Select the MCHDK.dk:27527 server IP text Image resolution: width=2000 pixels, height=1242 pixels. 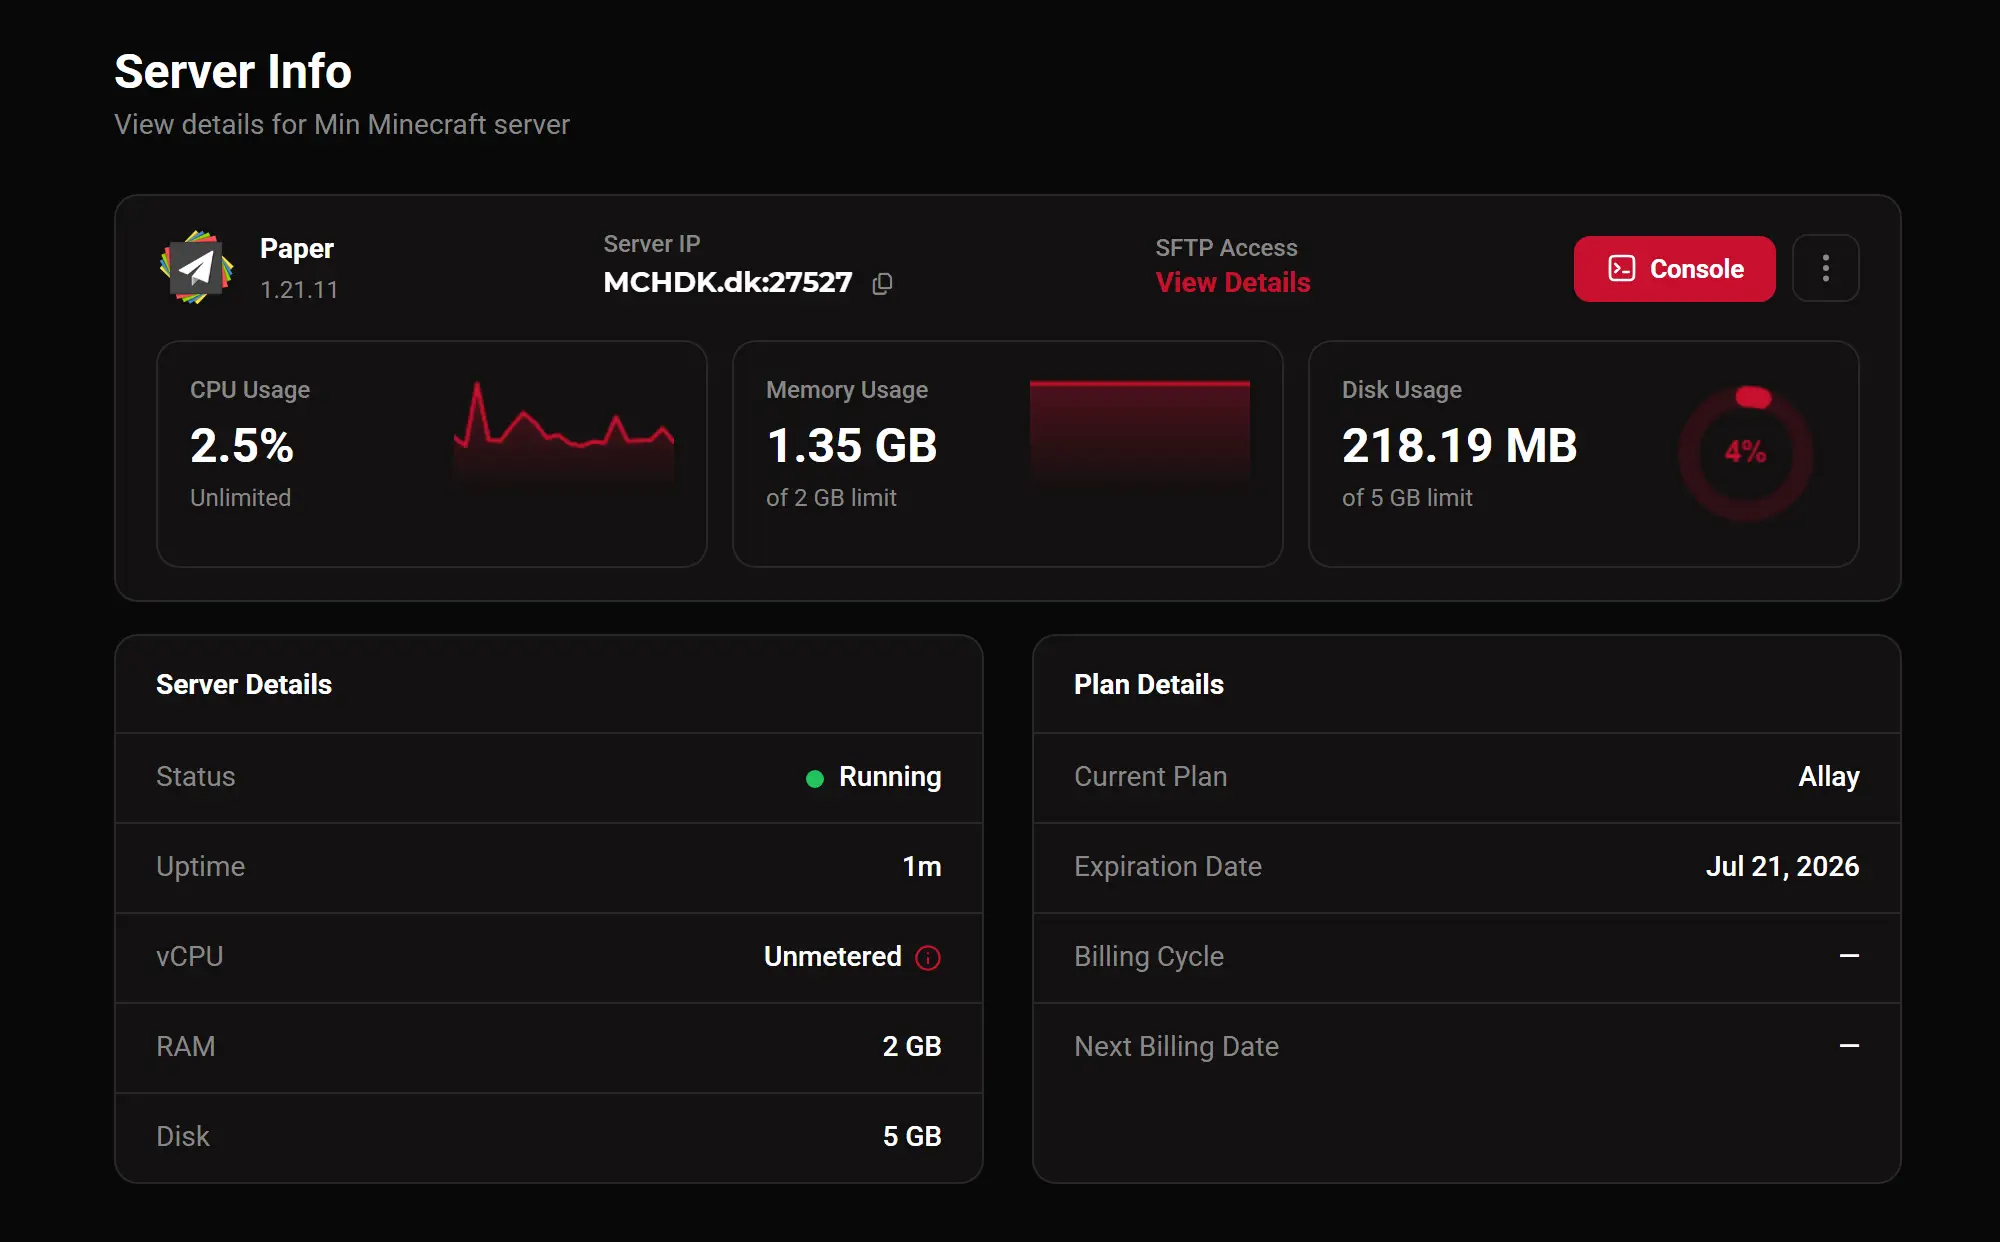[728, 283]
